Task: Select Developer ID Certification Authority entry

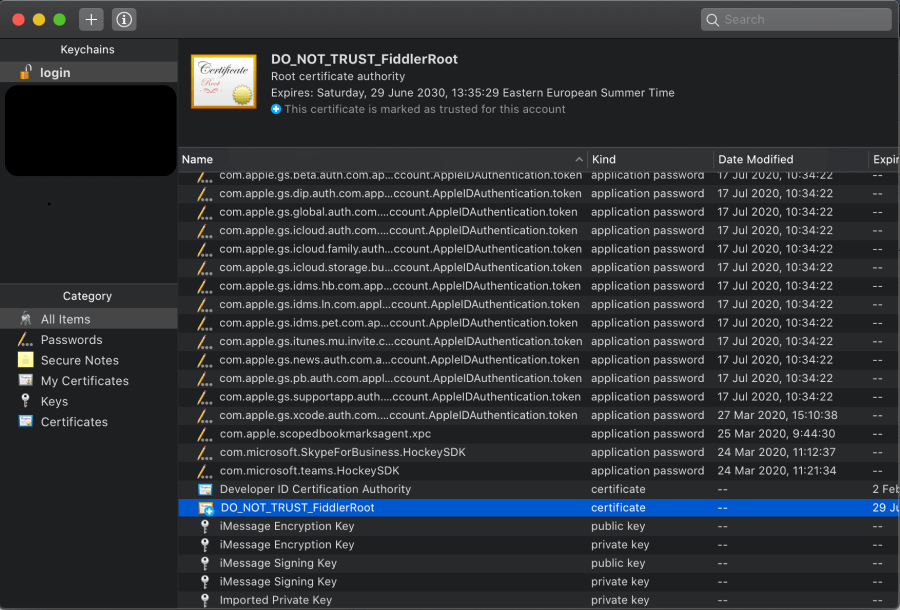Action: click(317, 489)
